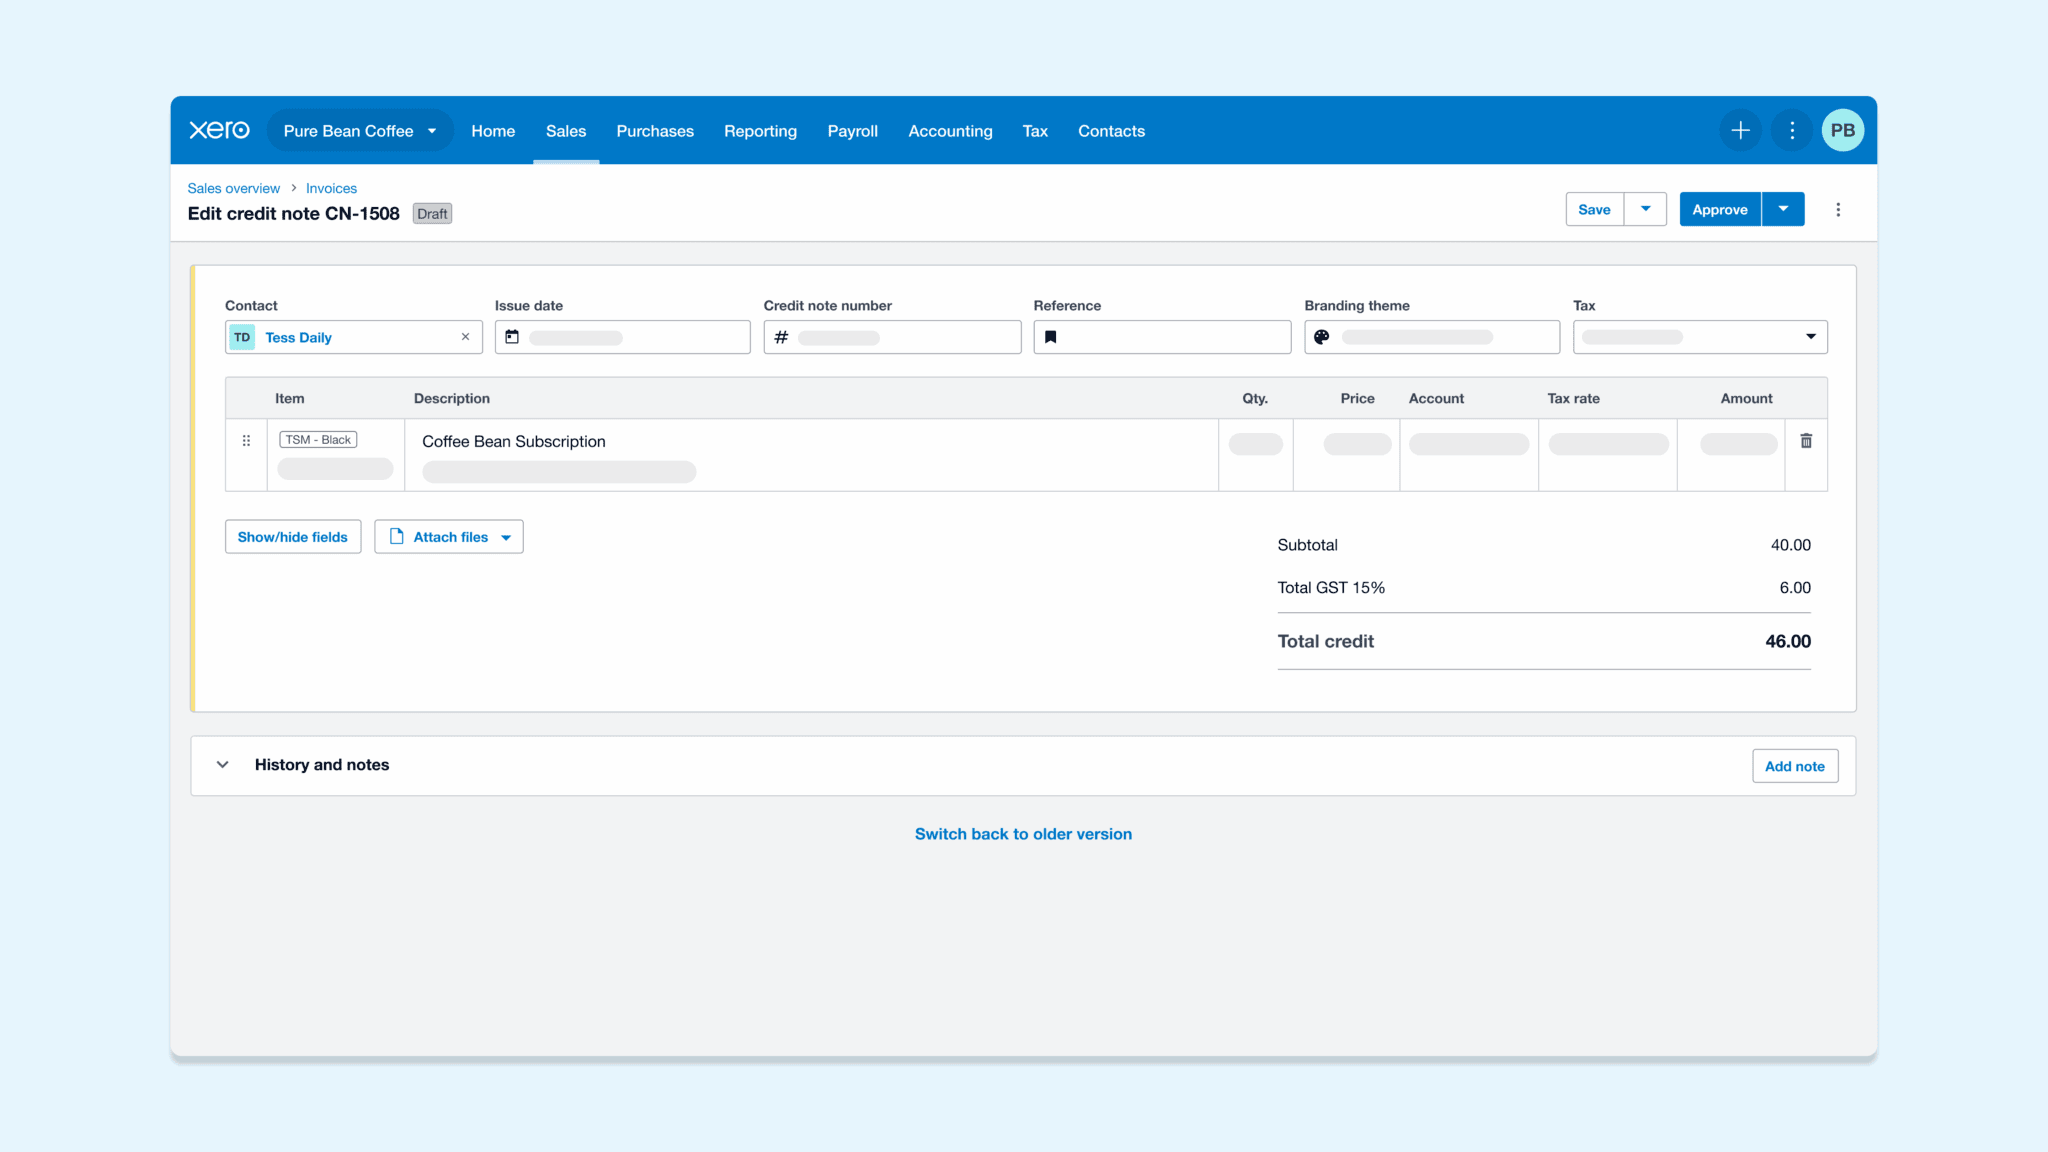Open the issue date calendar picker
2048x1152 pixels.
click(x=511, y=337)
